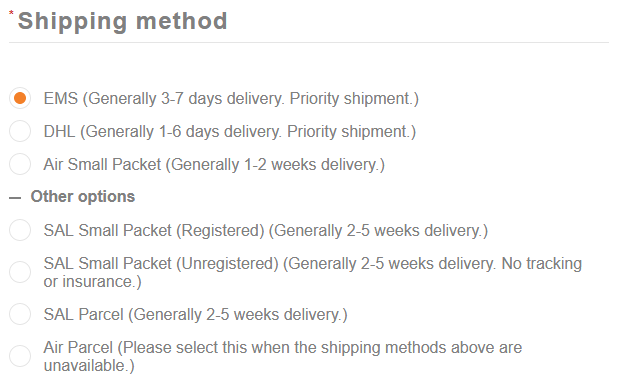The image size is (618, 387).
Task: Click the DHL 1-6 days delivery label
Action: point(230,132)
